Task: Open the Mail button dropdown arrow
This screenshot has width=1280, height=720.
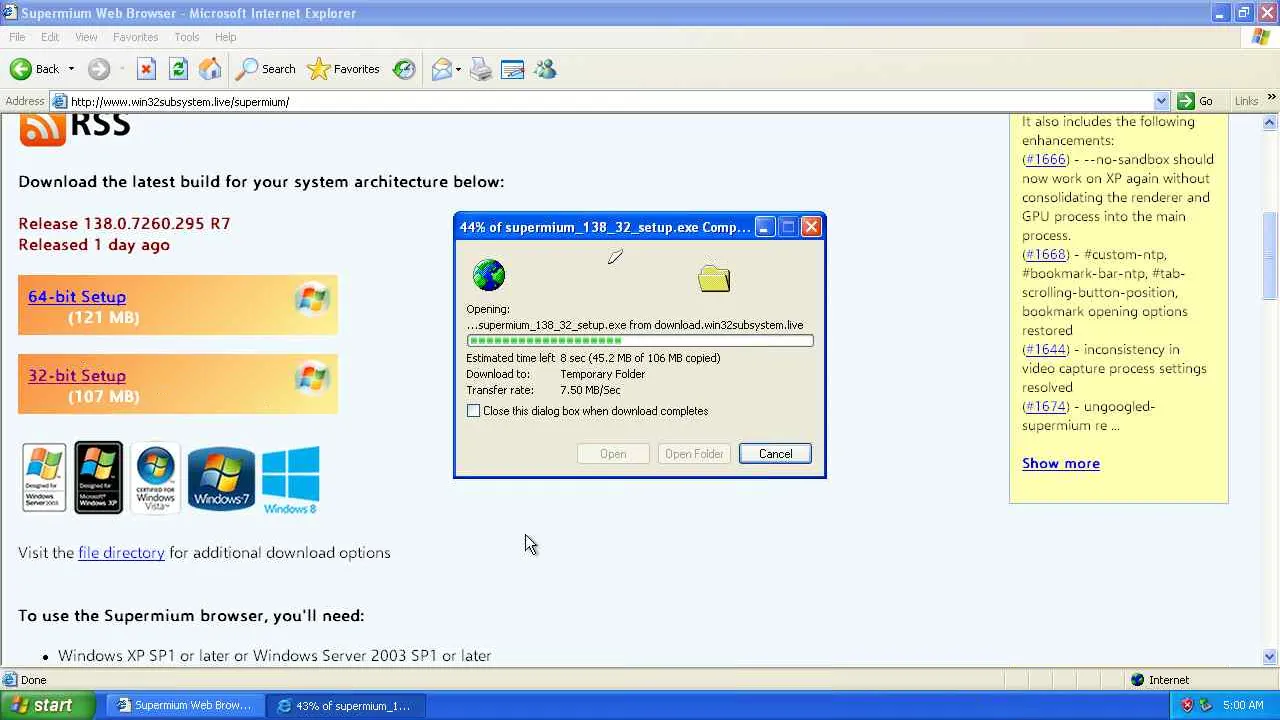Action: point(458,69)
